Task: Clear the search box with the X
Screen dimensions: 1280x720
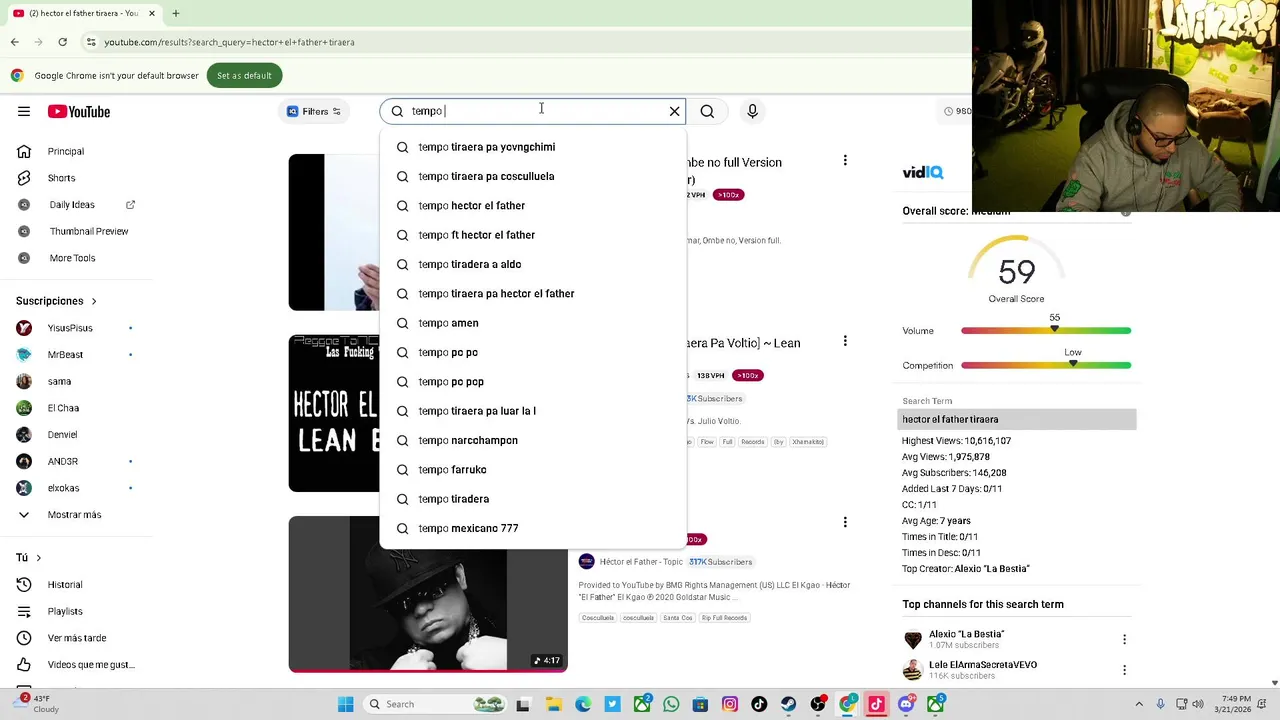Action: tap(674, 111)
